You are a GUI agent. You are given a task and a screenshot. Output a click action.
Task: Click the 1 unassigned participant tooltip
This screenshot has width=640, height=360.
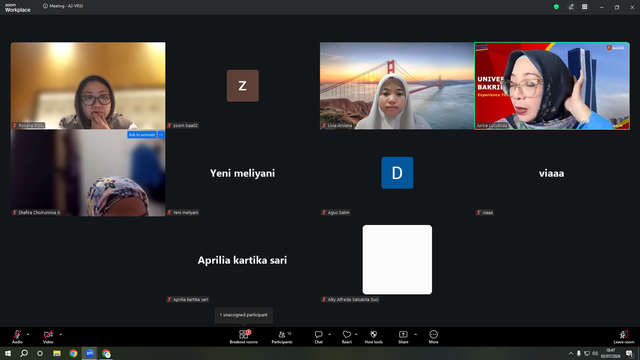244,315
